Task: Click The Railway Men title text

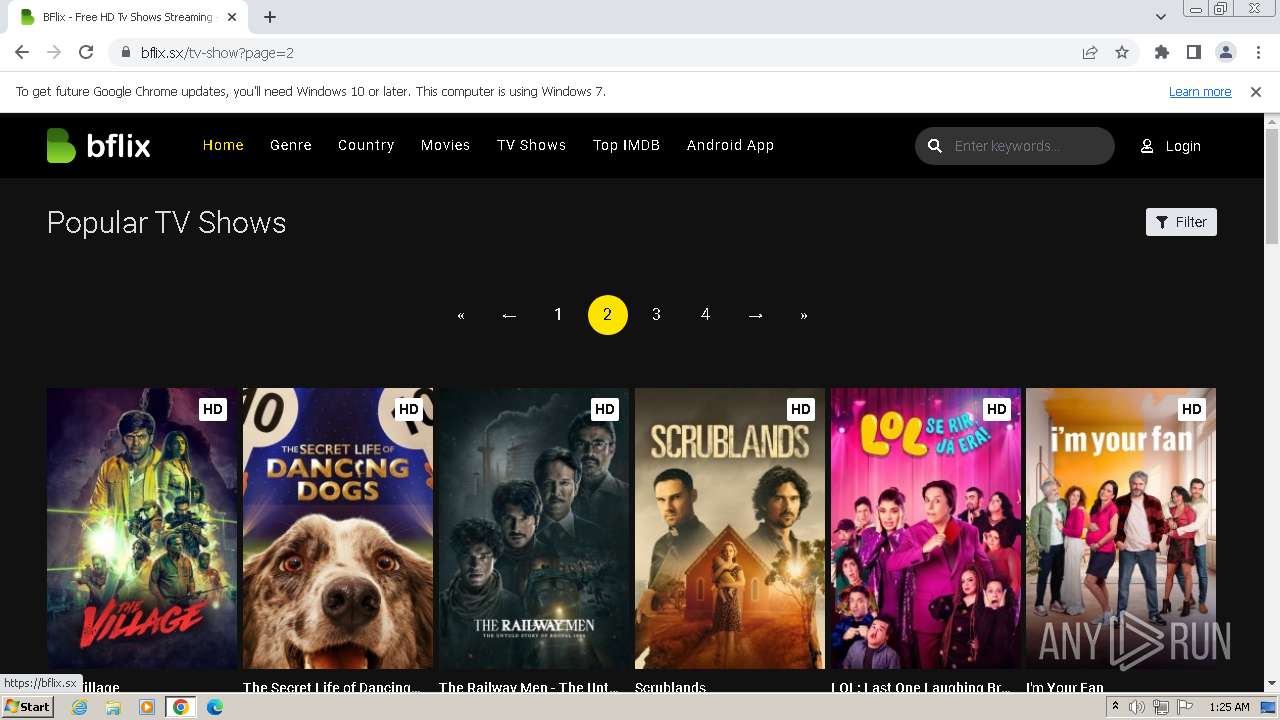Action: [x=529, y=687]
